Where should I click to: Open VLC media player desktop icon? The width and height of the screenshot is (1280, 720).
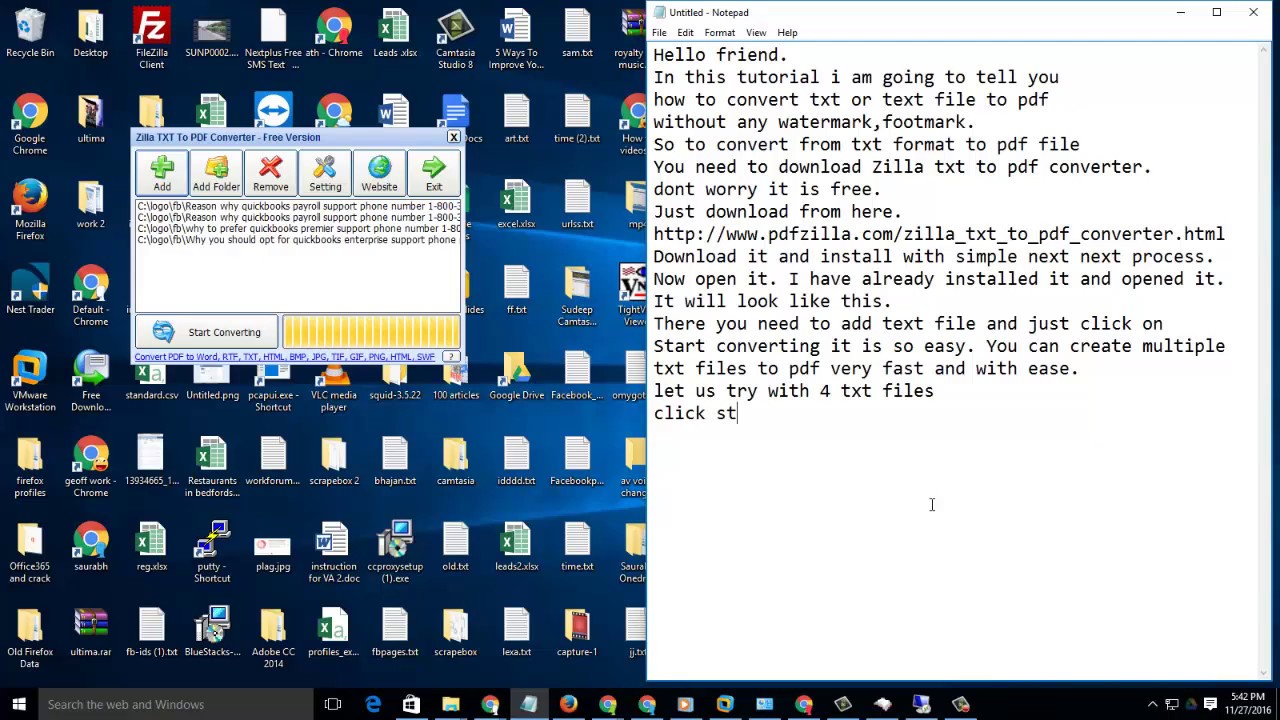point(333,382)
